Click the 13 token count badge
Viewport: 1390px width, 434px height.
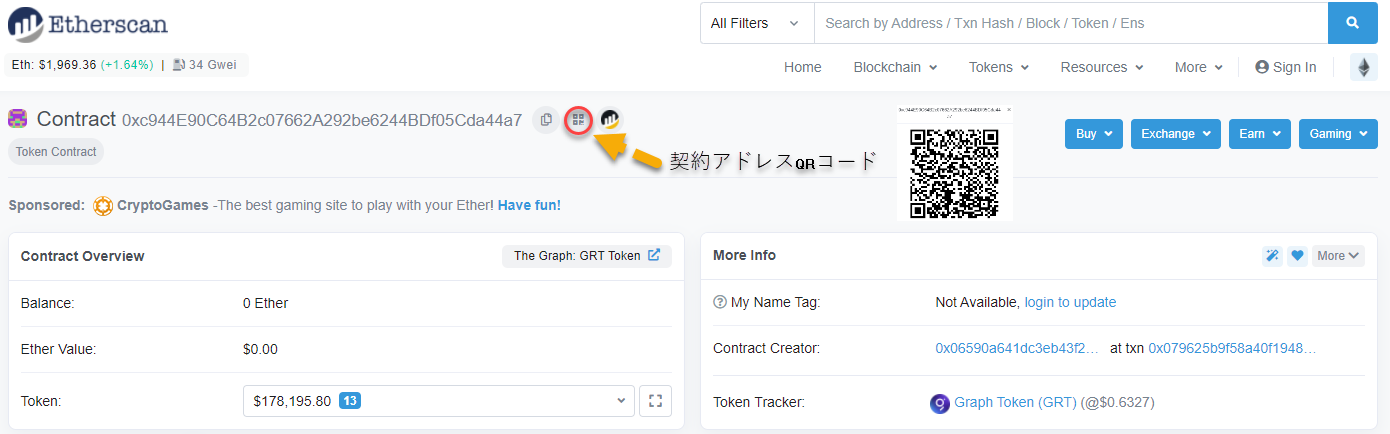coord(350,401)
